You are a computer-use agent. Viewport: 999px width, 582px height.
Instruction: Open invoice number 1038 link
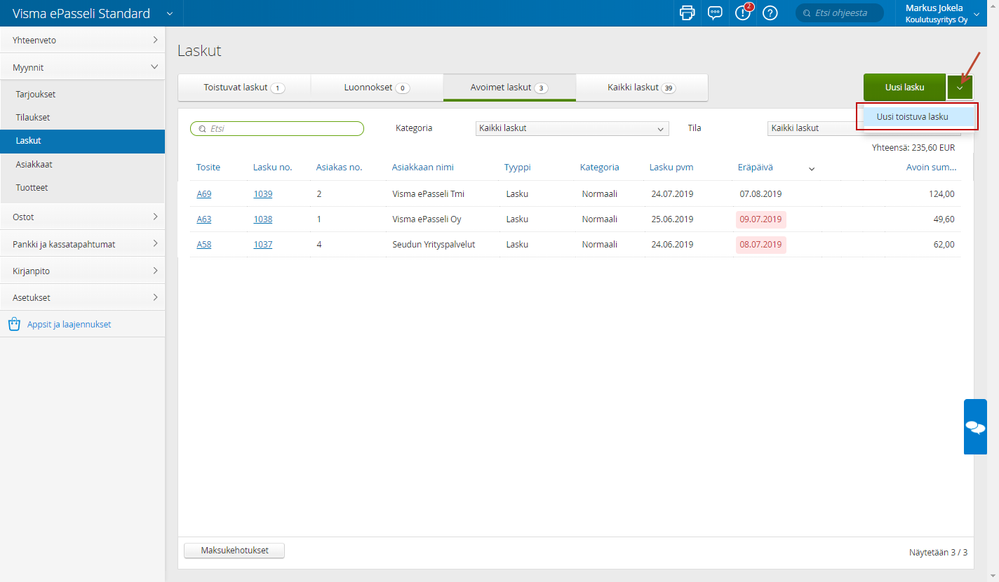click(x=262, y=219)
